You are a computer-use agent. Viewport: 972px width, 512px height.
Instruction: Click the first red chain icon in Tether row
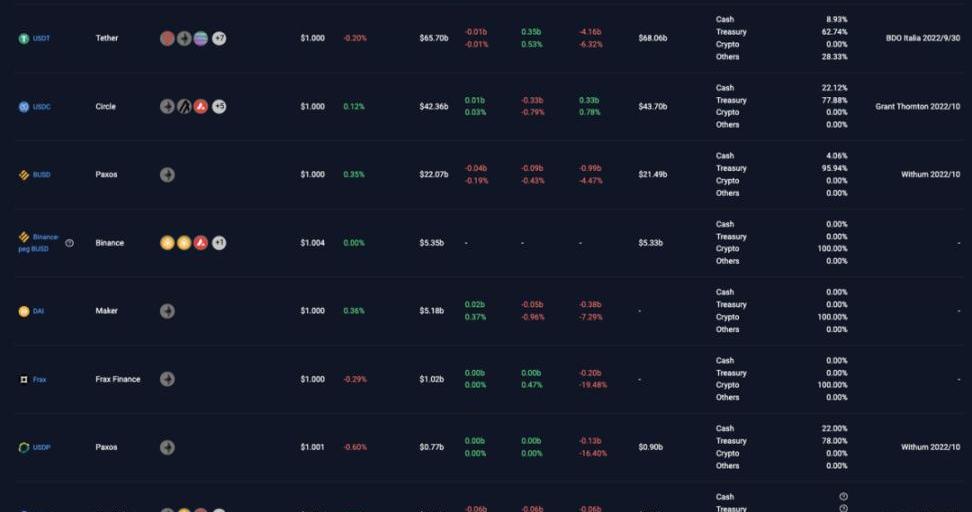167,39
